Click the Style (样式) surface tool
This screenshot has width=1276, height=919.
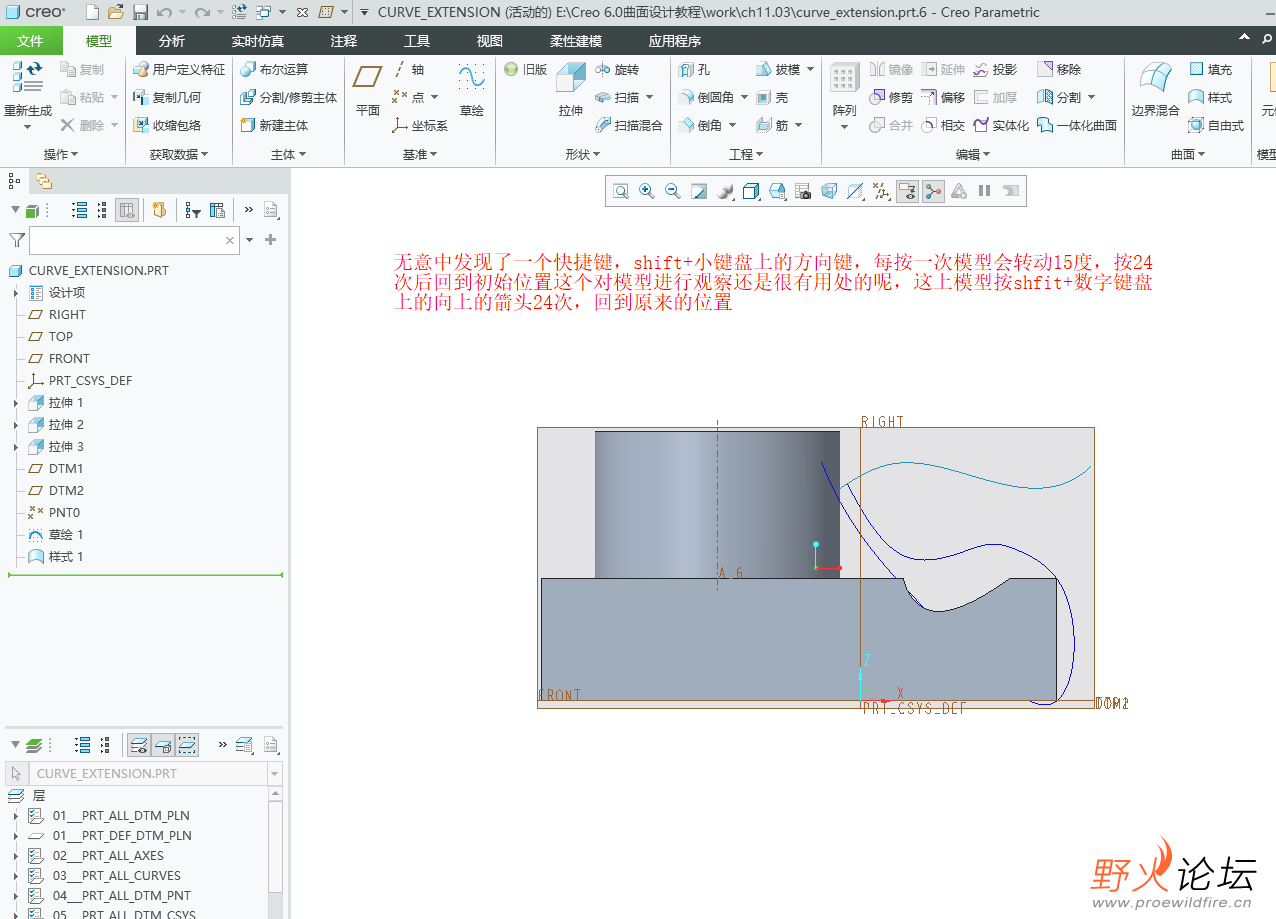click(x=1210, y=98)
